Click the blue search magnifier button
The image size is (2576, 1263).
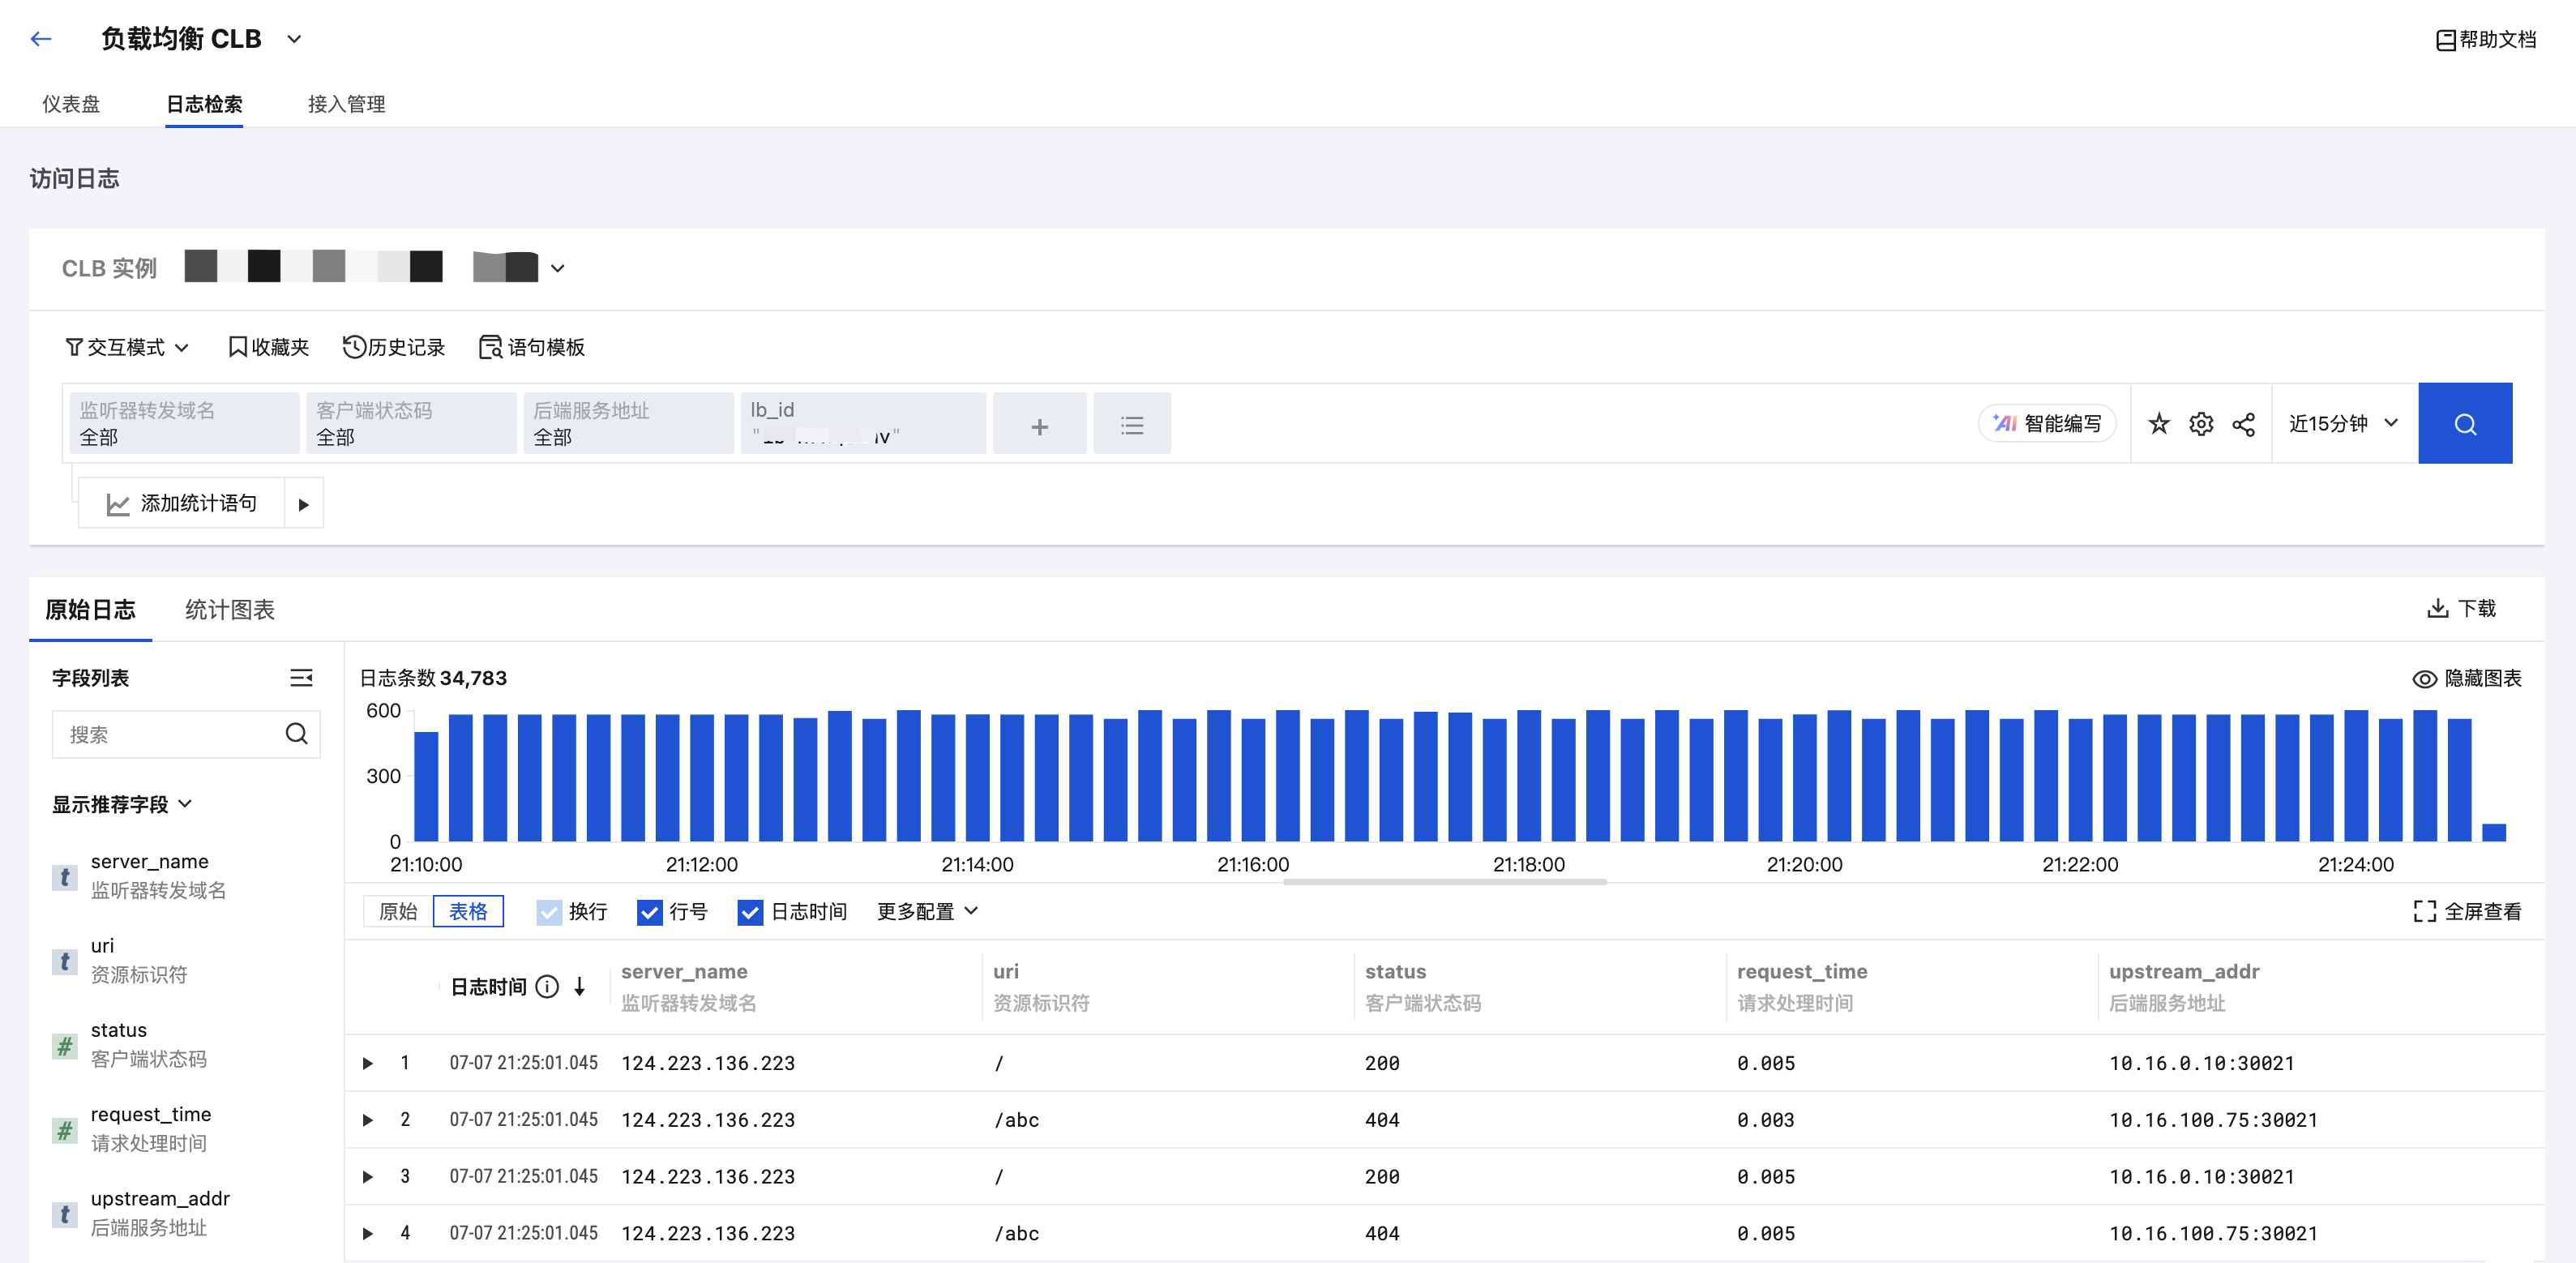pyautogui.click(x=2464, y=424)
